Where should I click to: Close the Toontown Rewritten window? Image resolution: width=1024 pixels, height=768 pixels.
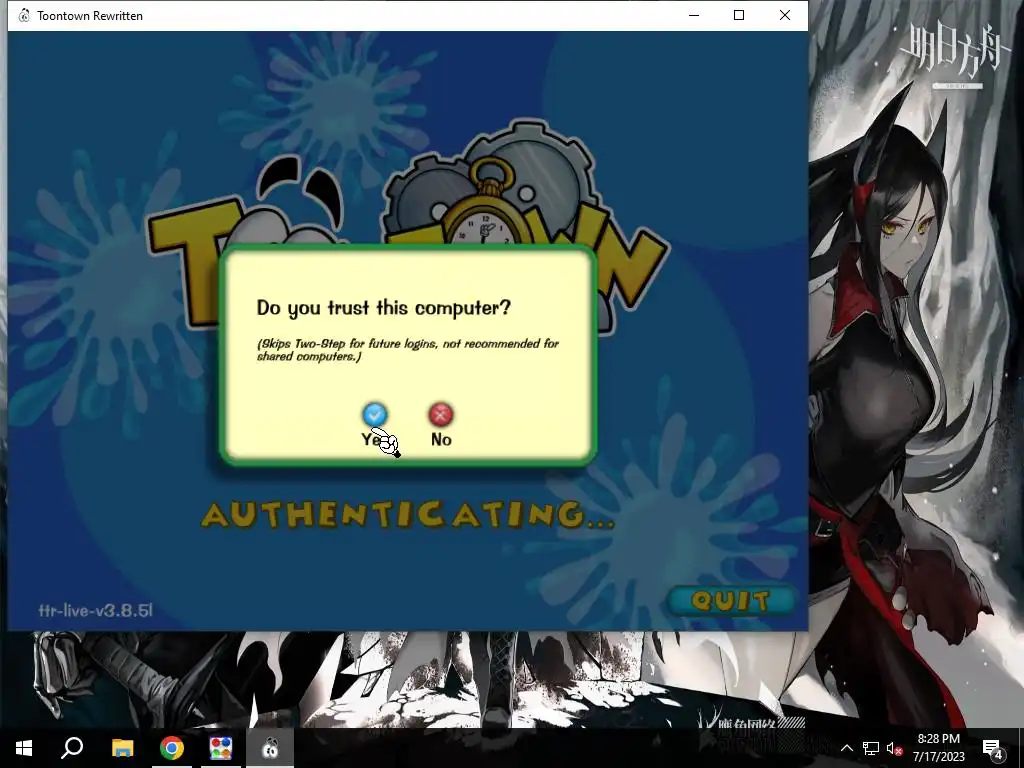(x=785, y=15)
